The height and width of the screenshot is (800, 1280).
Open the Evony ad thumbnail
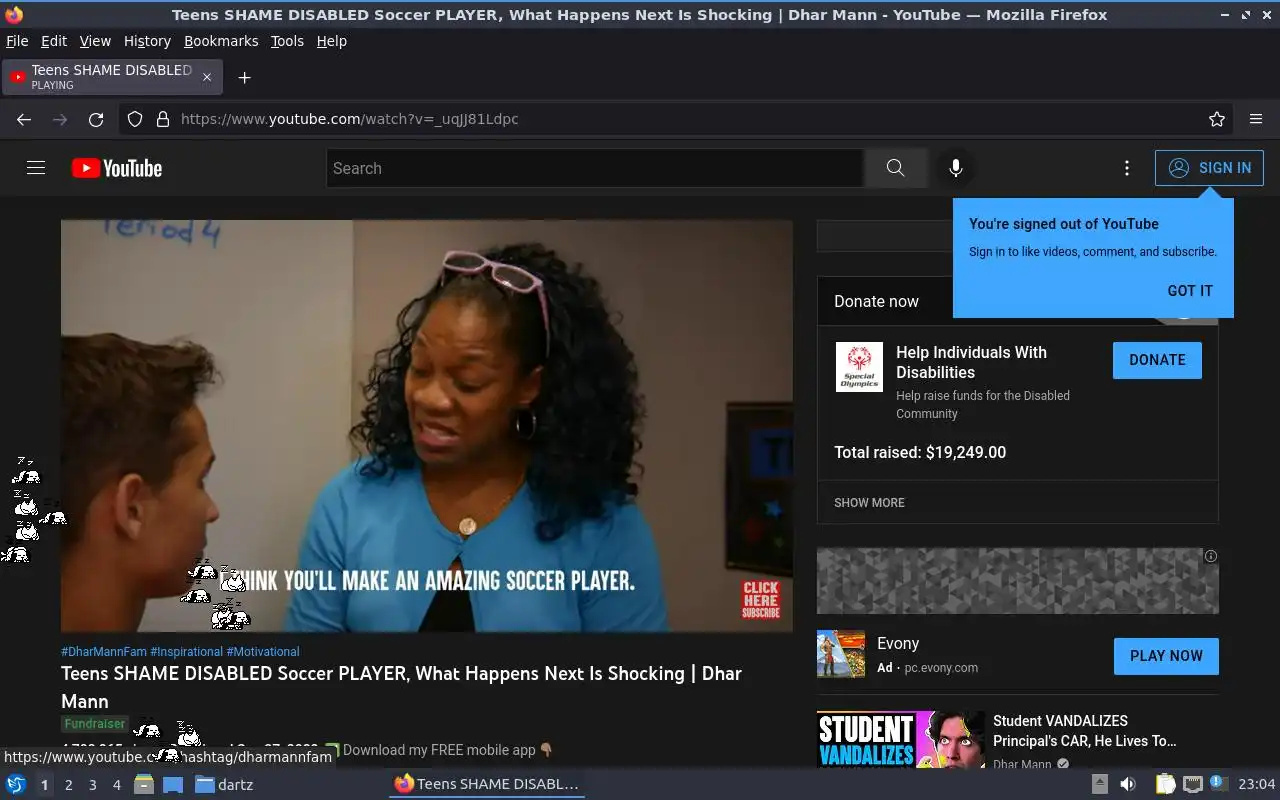(841, 654)
